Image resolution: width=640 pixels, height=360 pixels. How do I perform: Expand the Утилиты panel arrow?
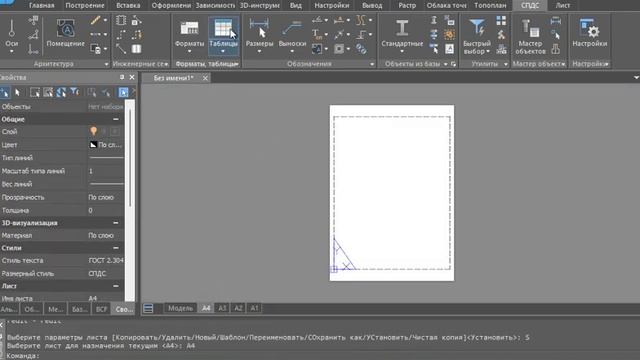[x=506, y=64]
